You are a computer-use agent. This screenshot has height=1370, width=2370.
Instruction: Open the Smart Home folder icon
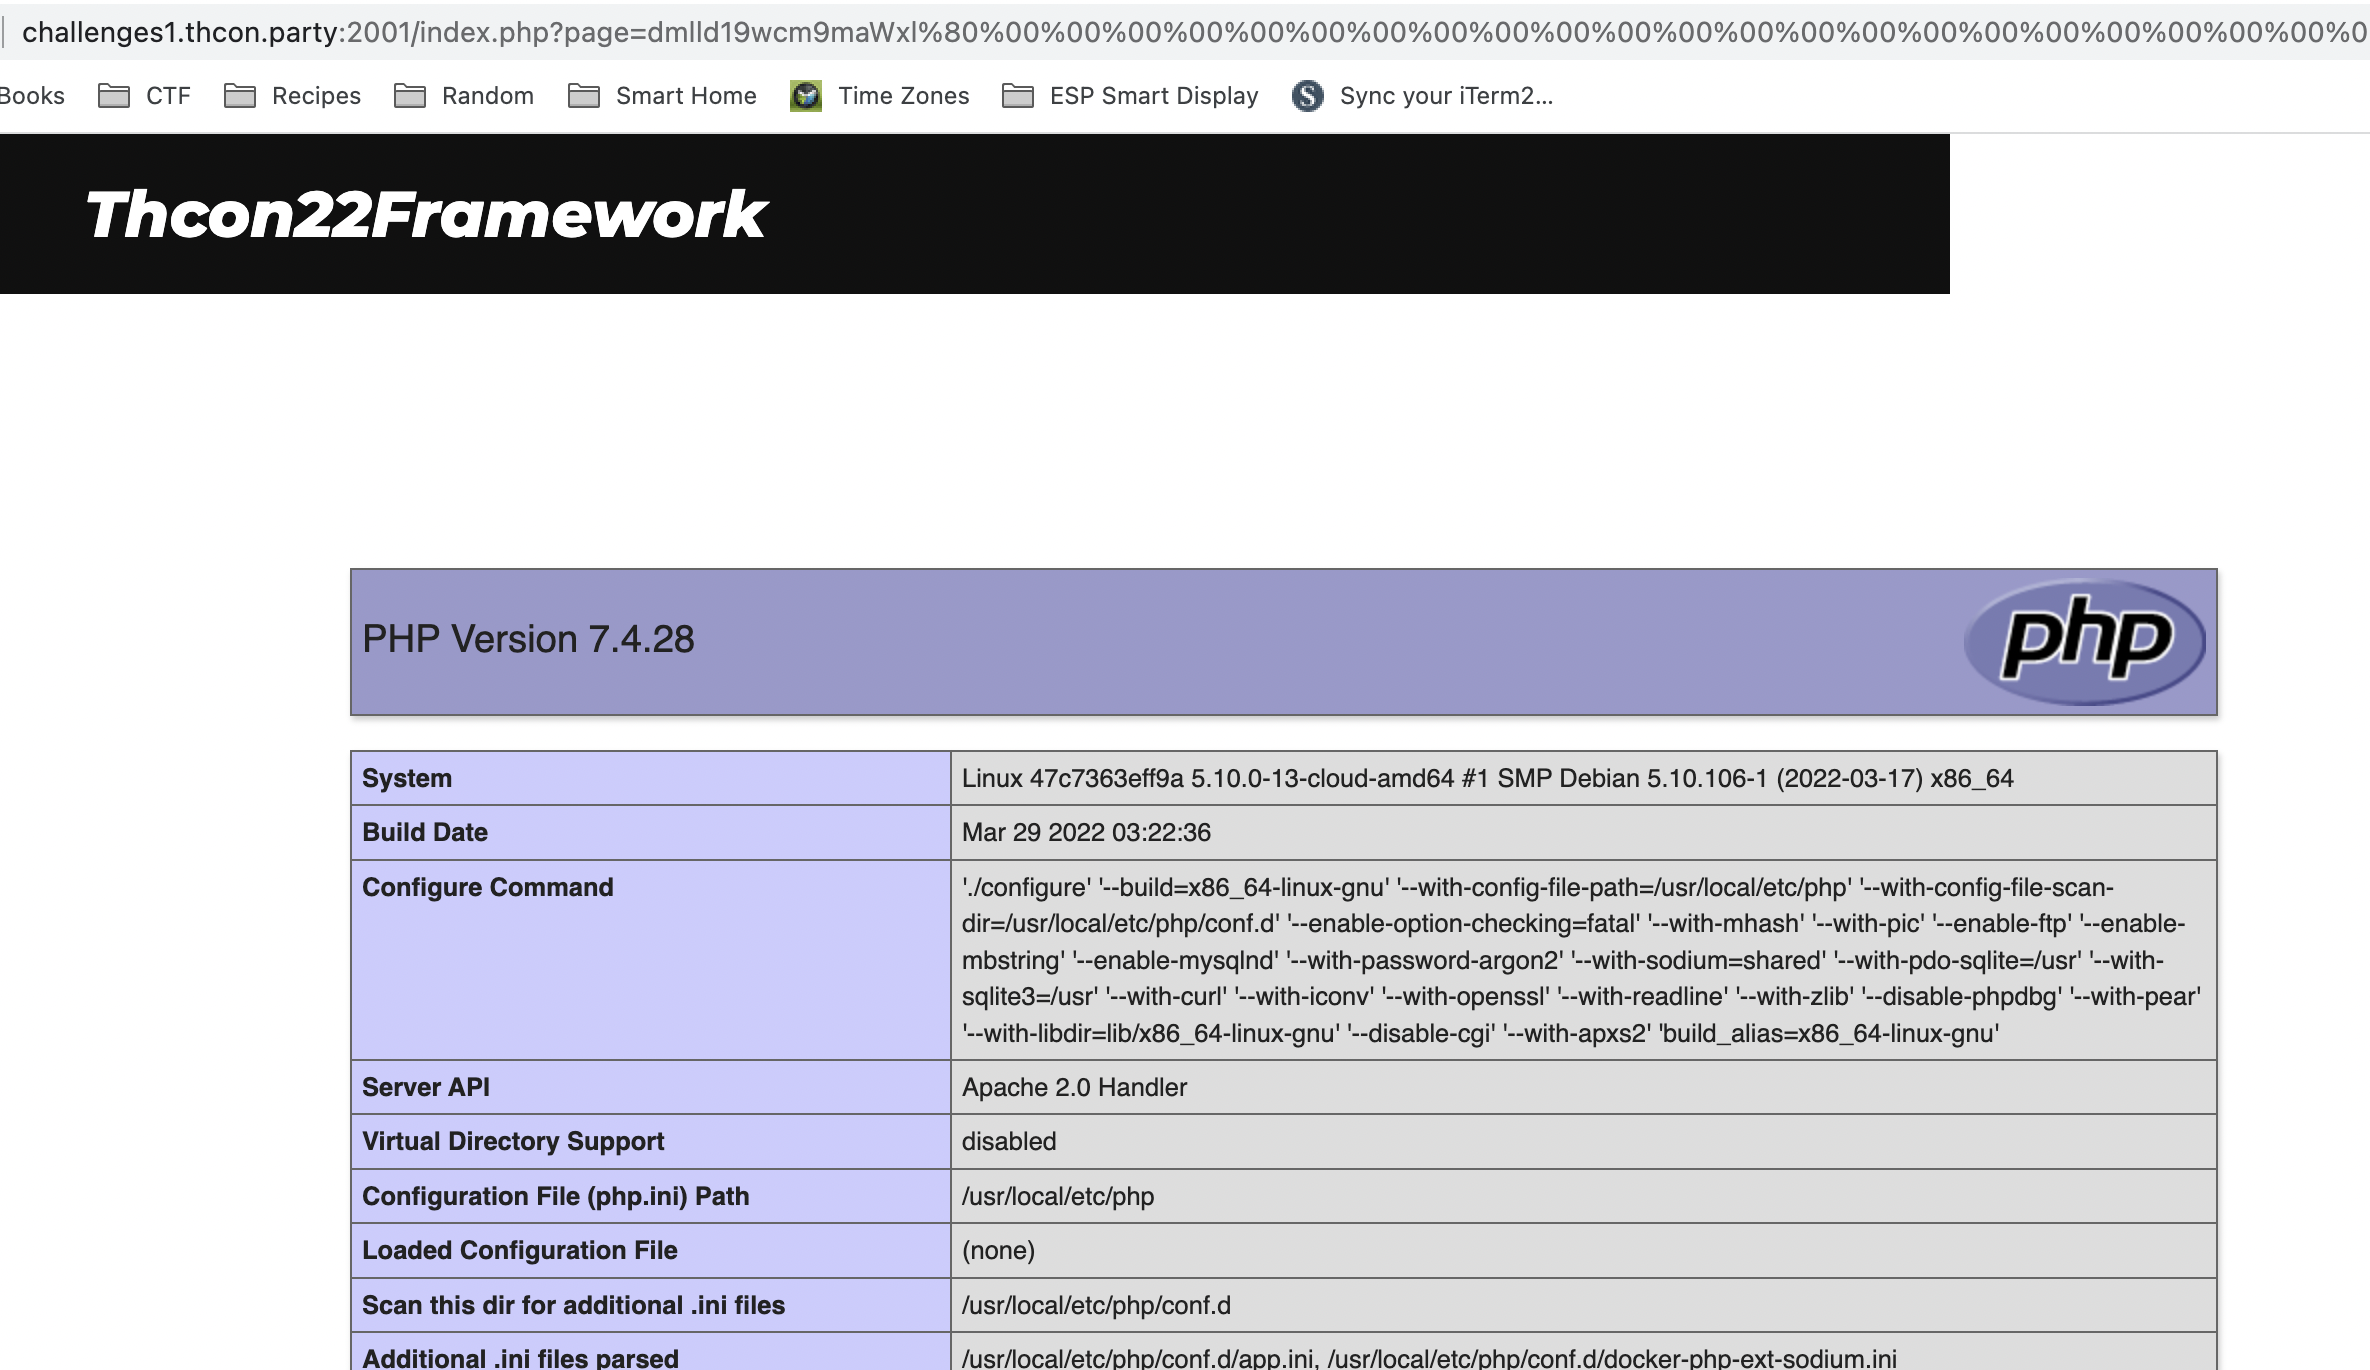(584, 96)
